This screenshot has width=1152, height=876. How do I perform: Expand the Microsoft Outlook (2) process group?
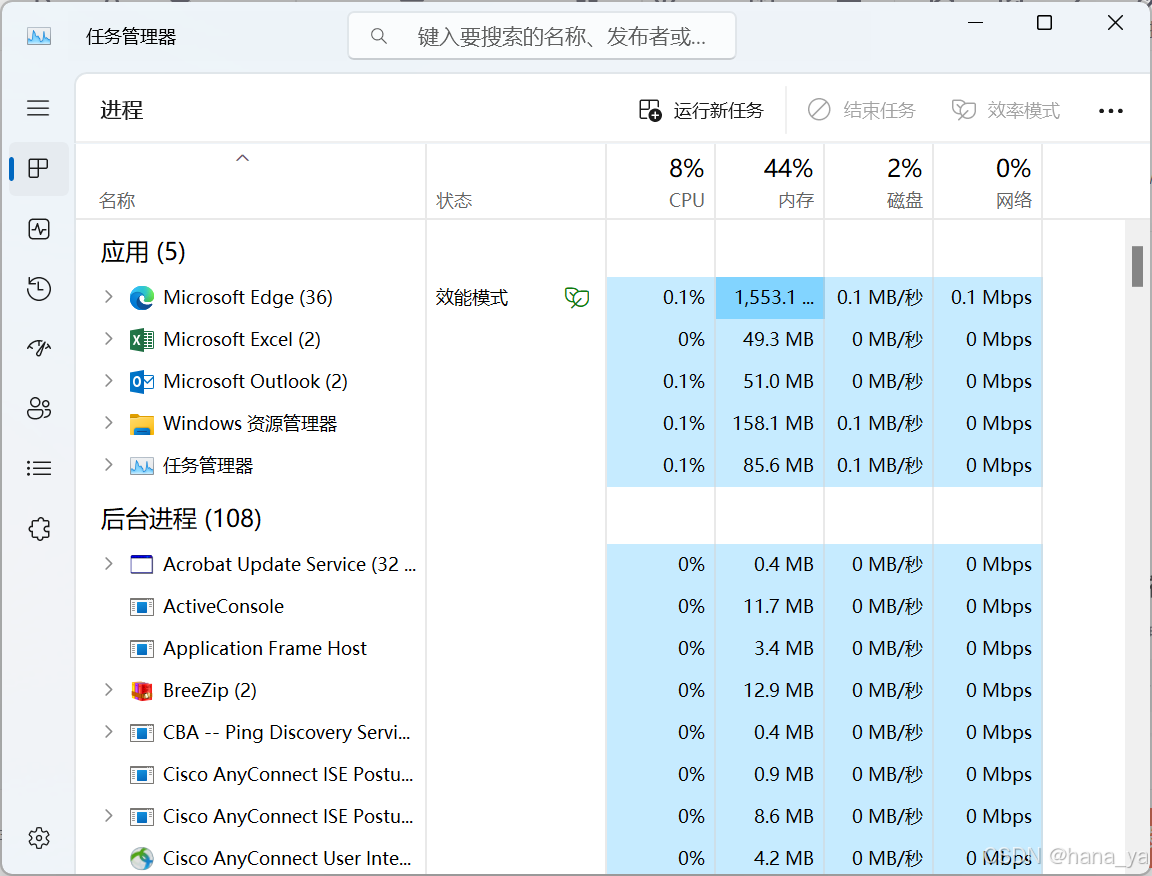pos(109,381)
